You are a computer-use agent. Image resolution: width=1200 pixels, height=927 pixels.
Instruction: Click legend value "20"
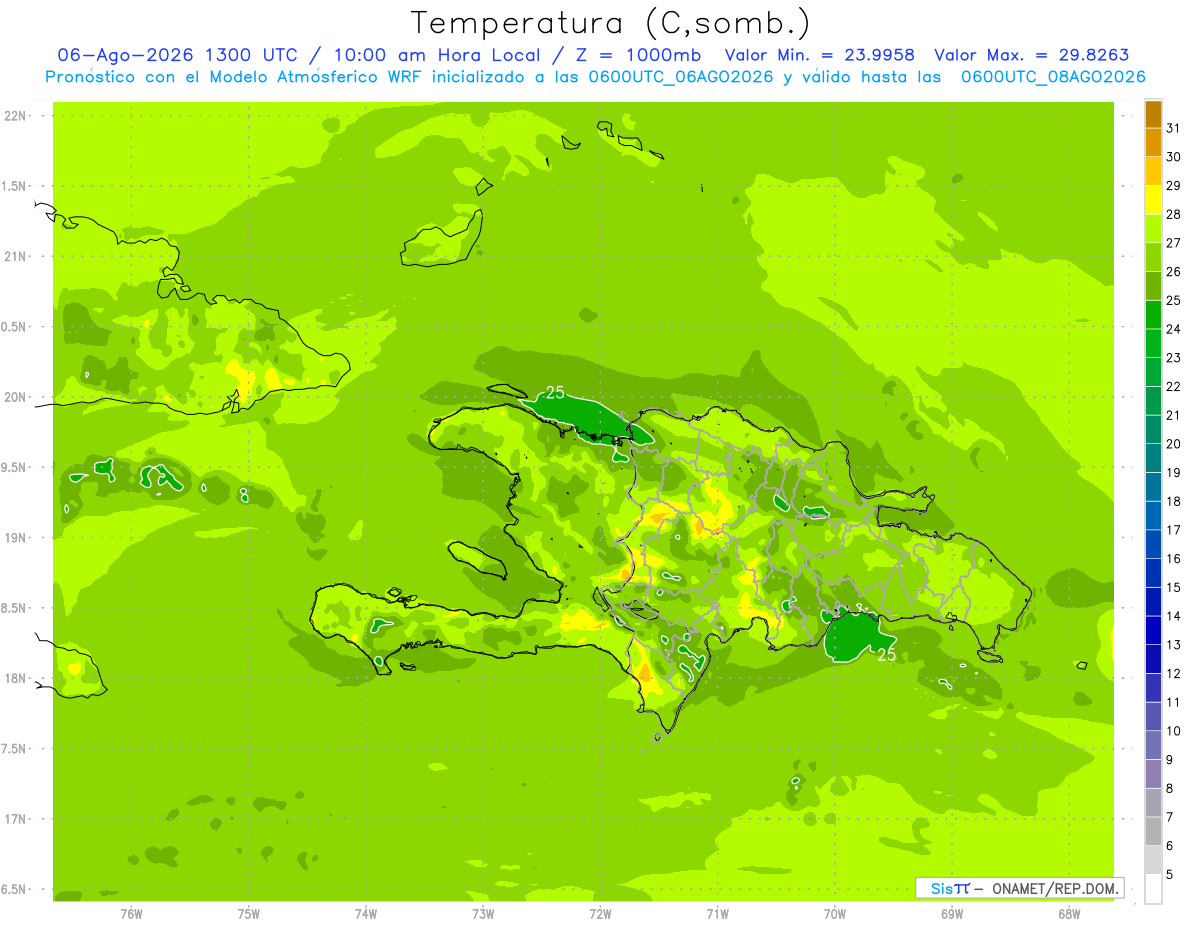pos(1173,444)
